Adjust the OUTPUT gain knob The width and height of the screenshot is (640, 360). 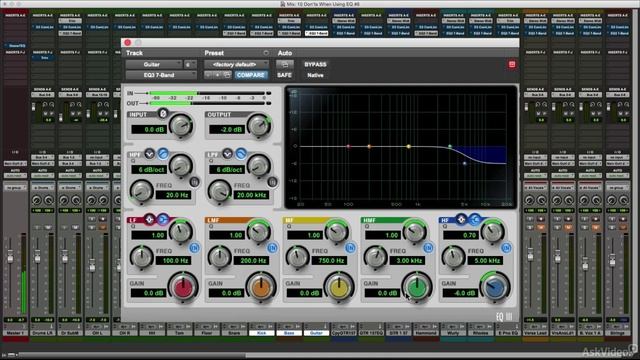(x=259, y=125)
